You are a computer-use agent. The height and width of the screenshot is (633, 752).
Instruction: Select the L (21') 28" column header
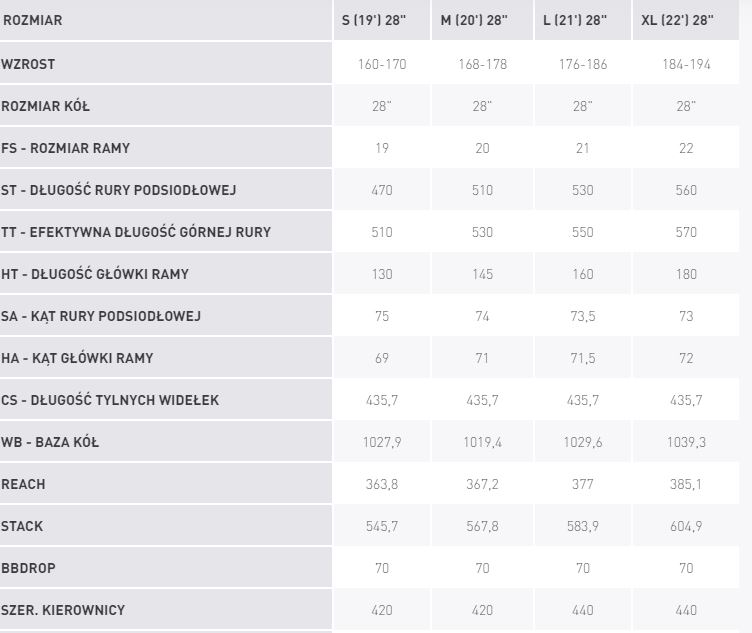(574, 20)
